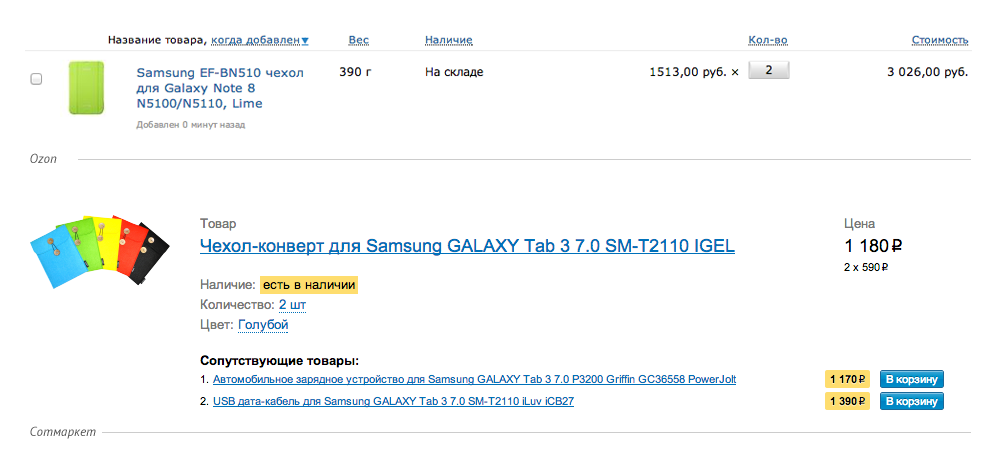Add the 1 390 ₽ USB cable to cart
1000x461 pixels.
(912, 401)
